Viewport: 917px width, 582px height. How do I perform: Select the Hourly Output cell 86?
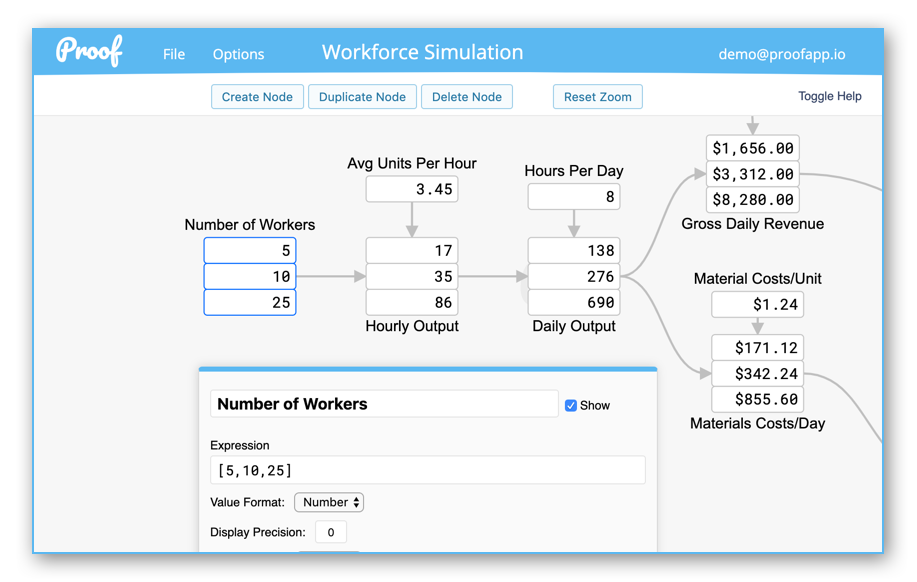(412, 302)
